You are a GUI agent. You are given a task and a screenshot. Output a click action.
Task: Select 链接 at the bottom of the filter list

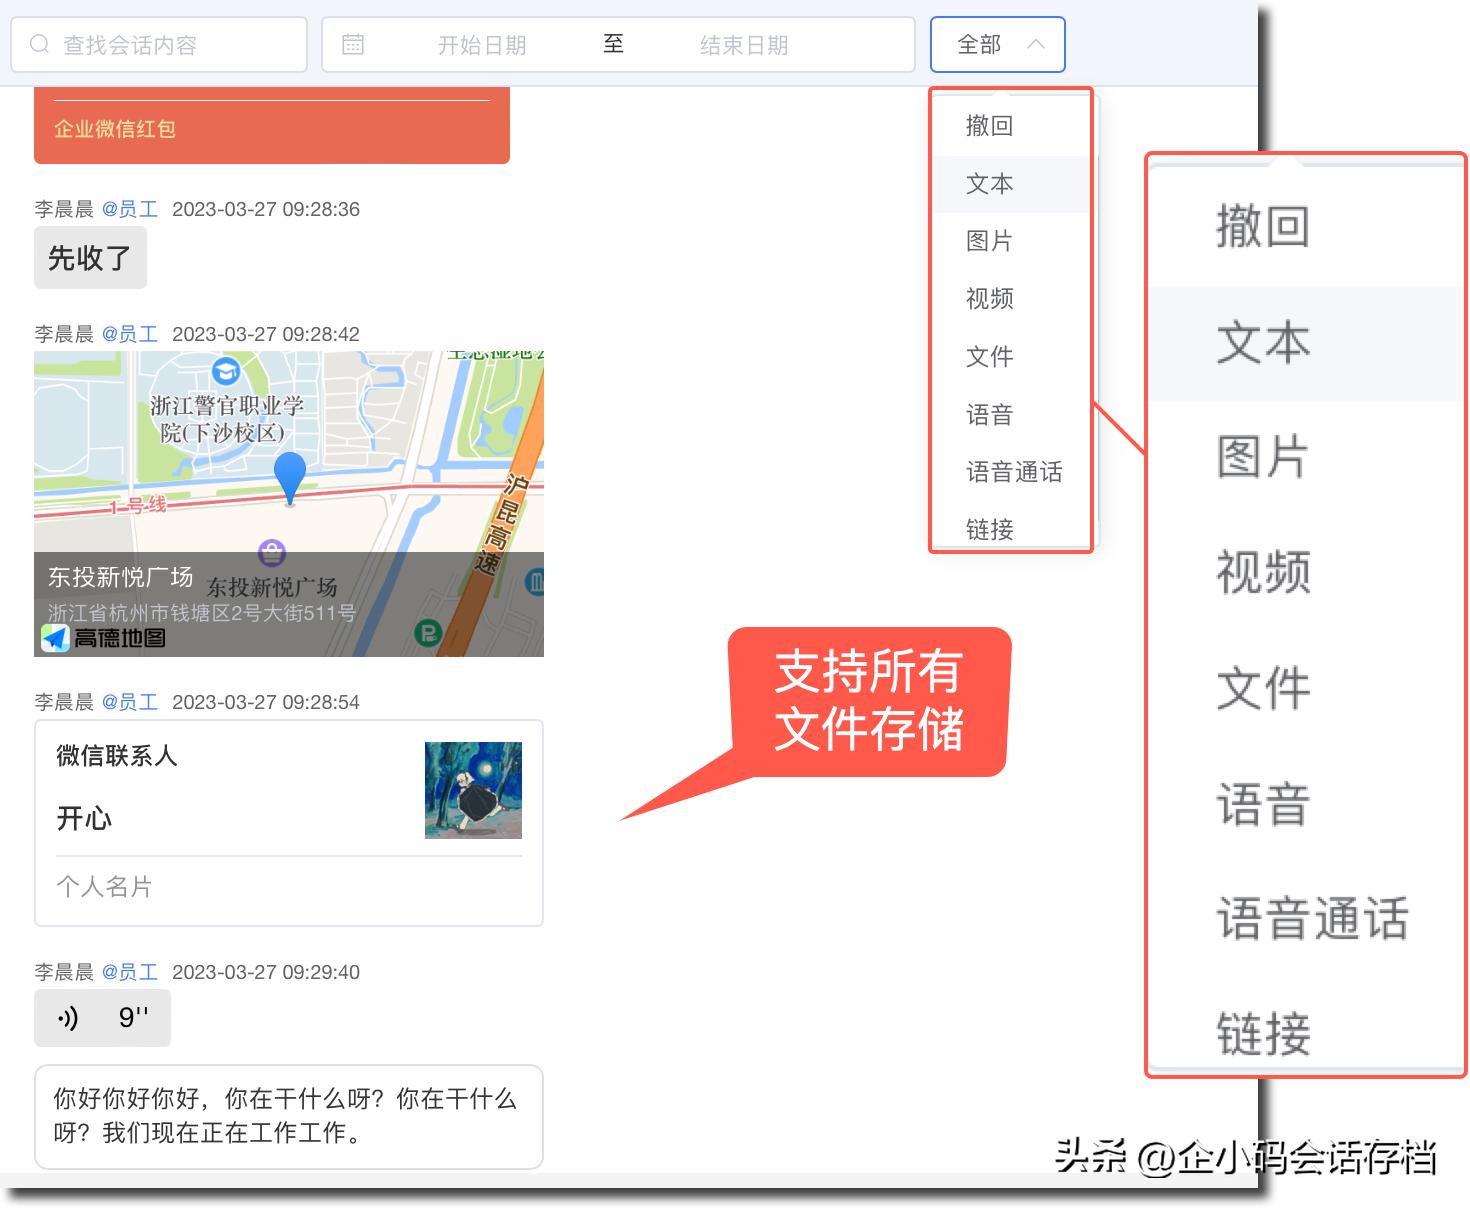988,529
